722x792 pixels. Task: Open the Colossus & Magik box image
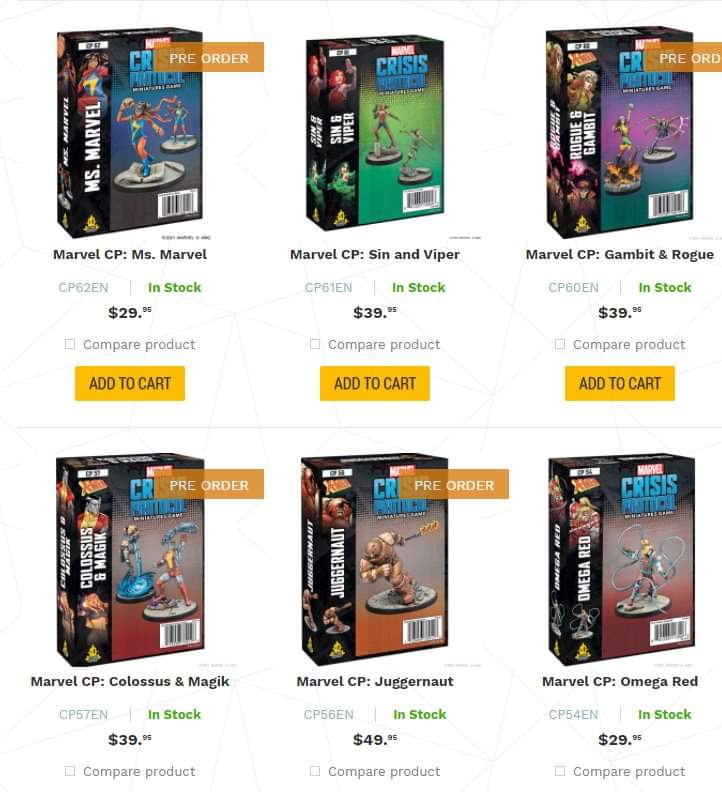(x=130, y=560)
